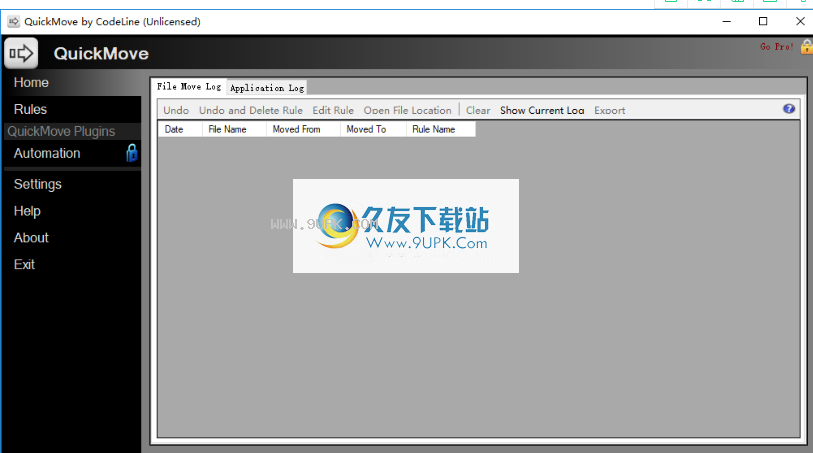813x453 pixels.
Task: Click Show Current Log
Action: pos(542,110)
